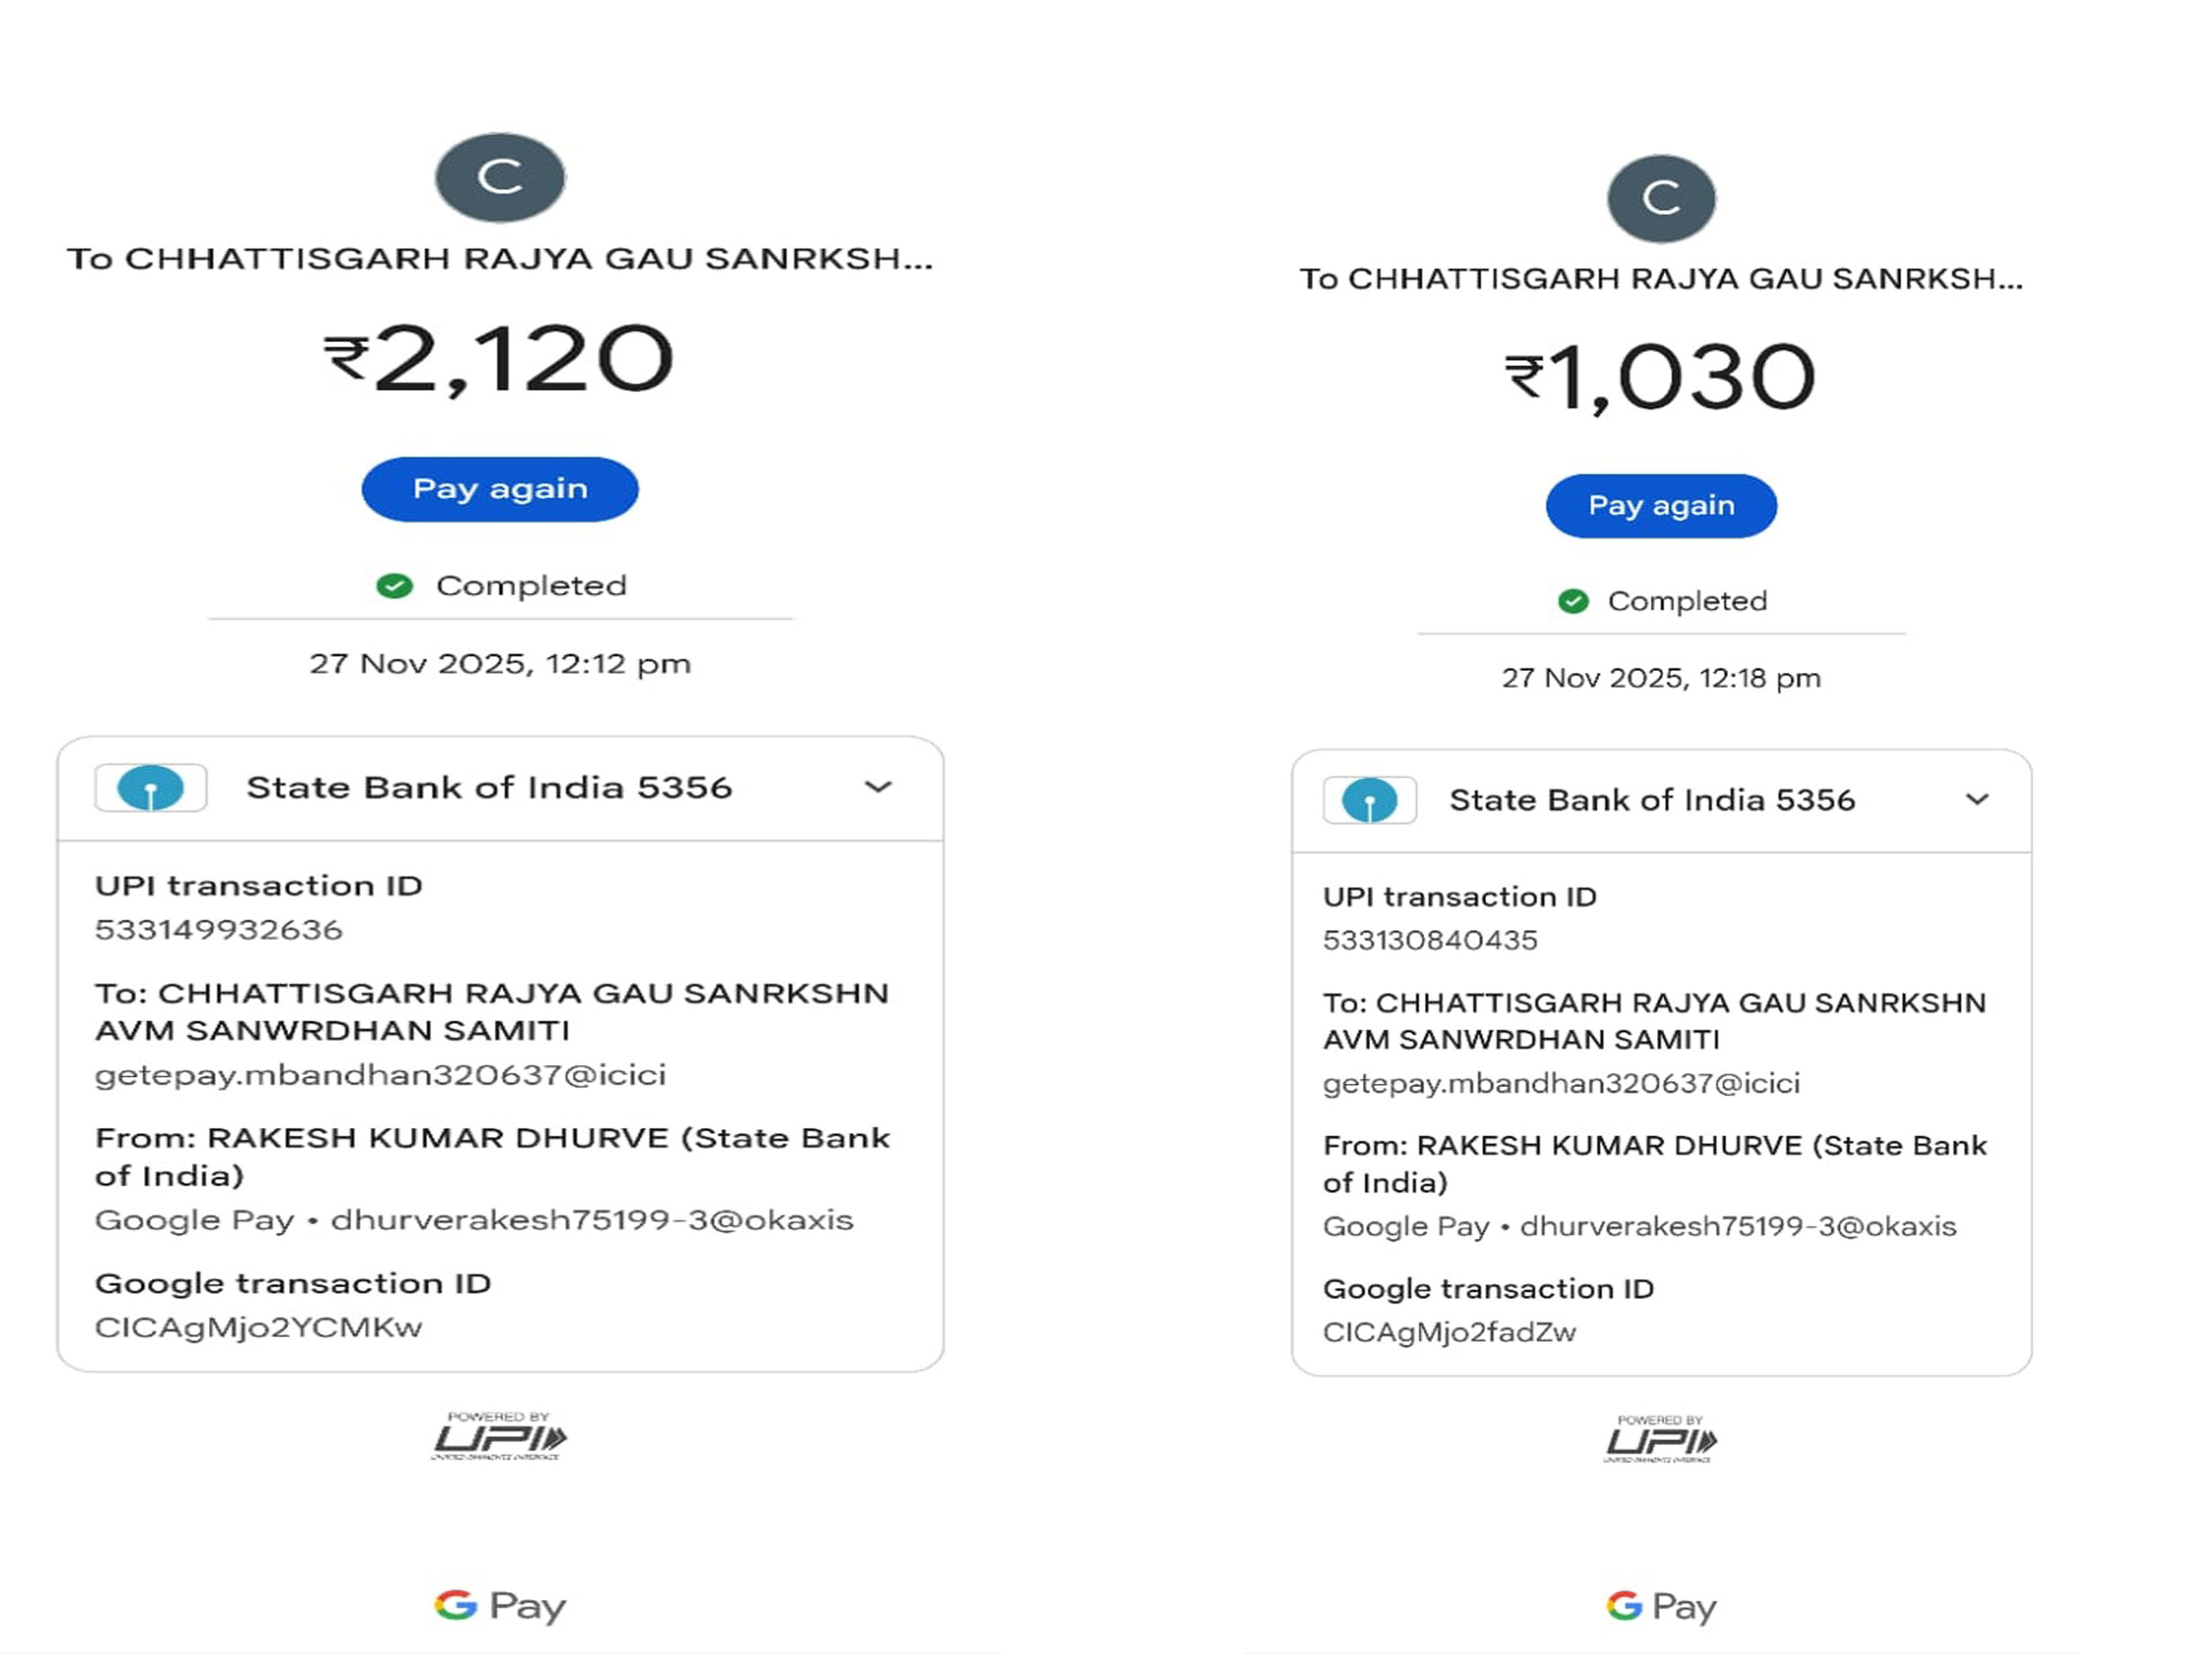Collapse bank details on the ₹2,120 receipt
Viewport: 2212px width, 1654px height.
tap(878, 787)
